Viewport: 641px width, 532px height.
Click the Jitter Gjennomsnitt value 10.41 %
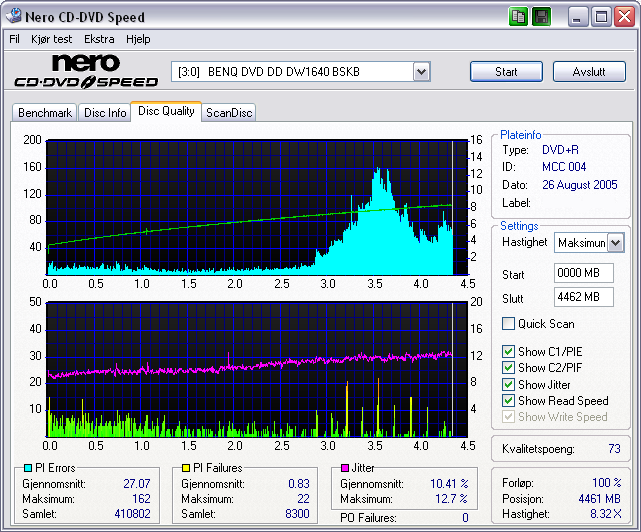pos(449,484)
